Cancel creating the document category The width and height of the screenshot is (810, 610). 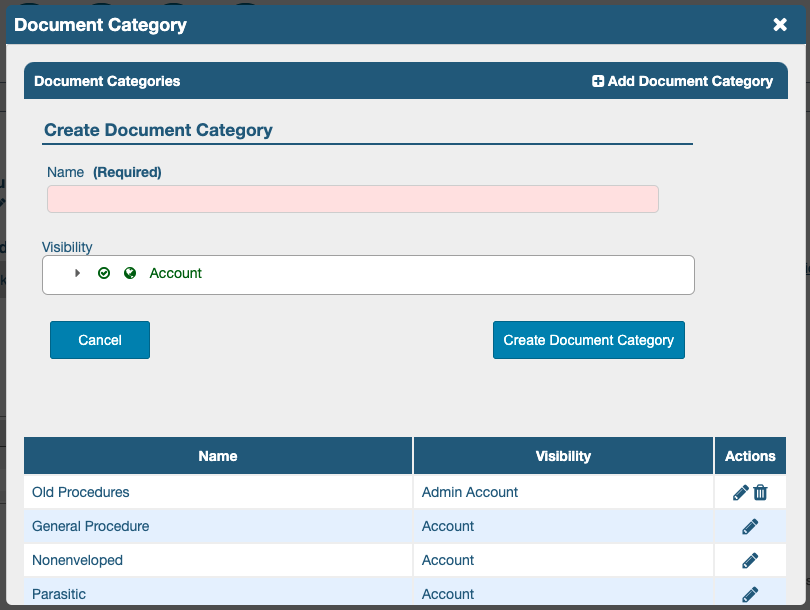(100, 340)
